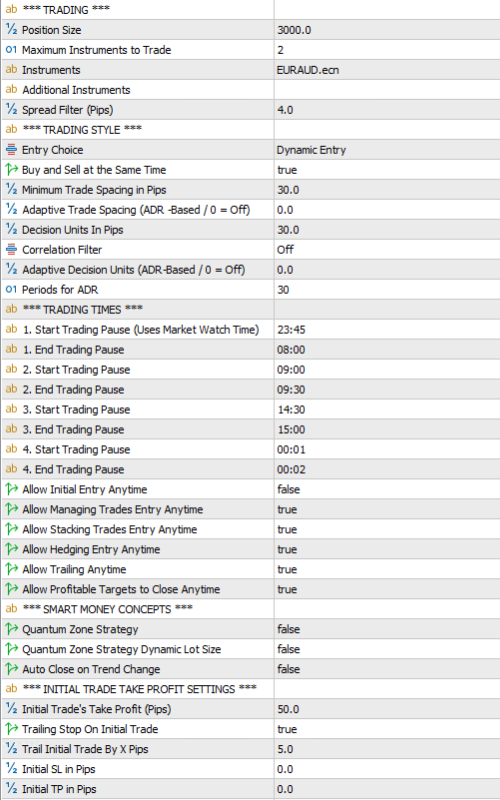Select the Minimum Trade Spacing in Pips label
500x800 pixels.
(94, 190)
